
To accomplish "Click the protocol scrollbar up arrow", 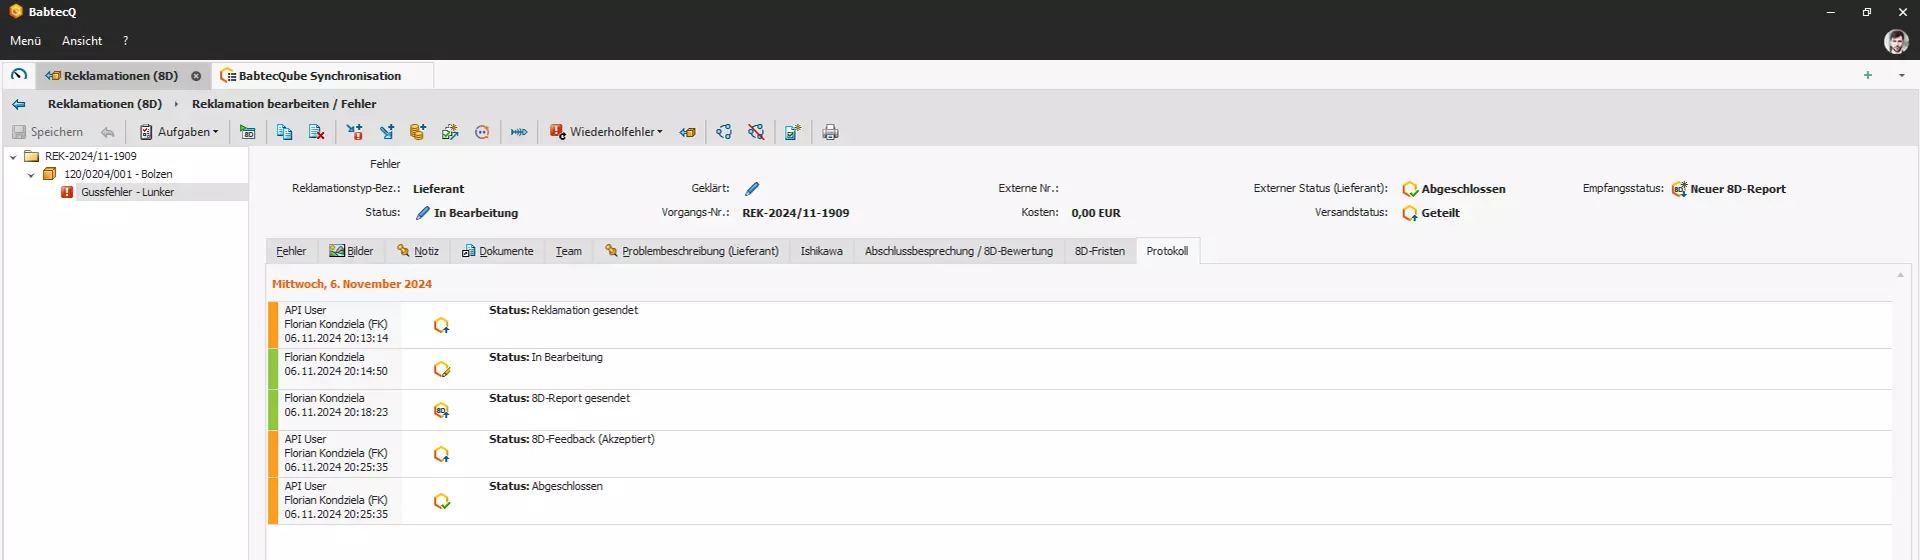I will tap(1900, 275).
